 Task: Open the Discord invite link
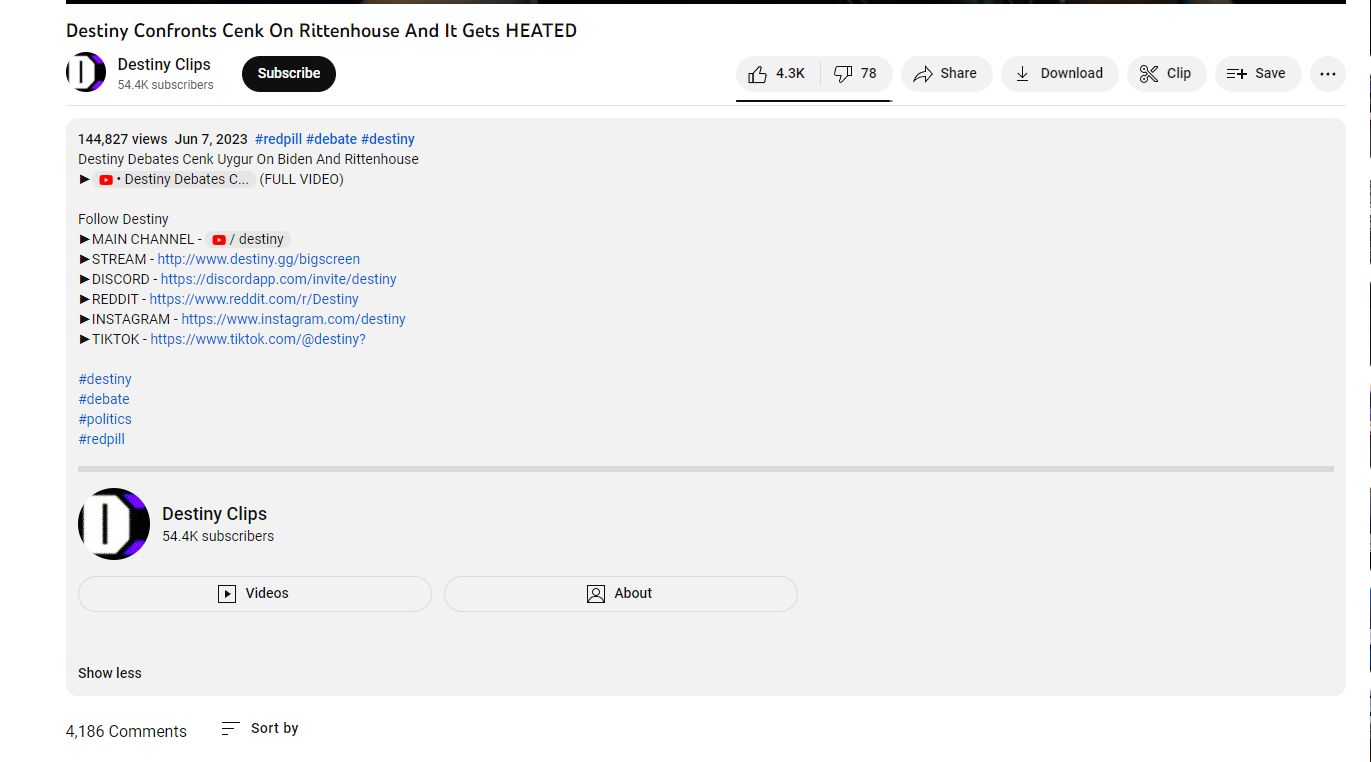tap(278, 279)
